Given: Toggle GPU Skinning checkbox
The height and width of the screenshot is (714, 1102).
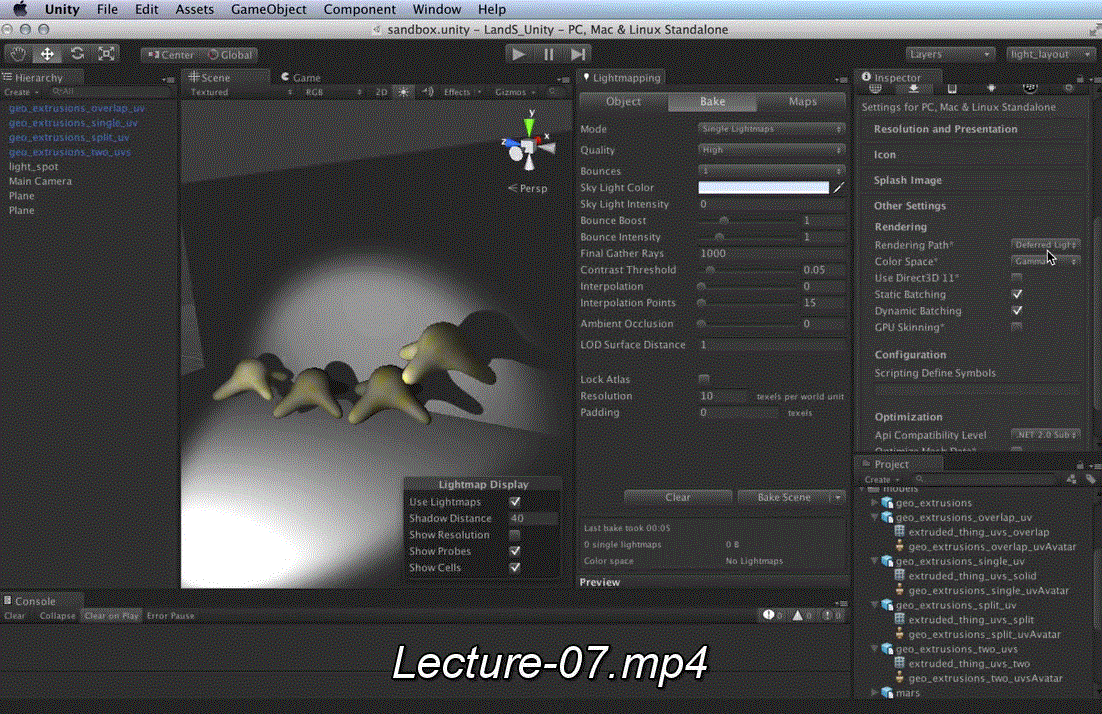Looking at the screenshot, I should pos(1017,327).
